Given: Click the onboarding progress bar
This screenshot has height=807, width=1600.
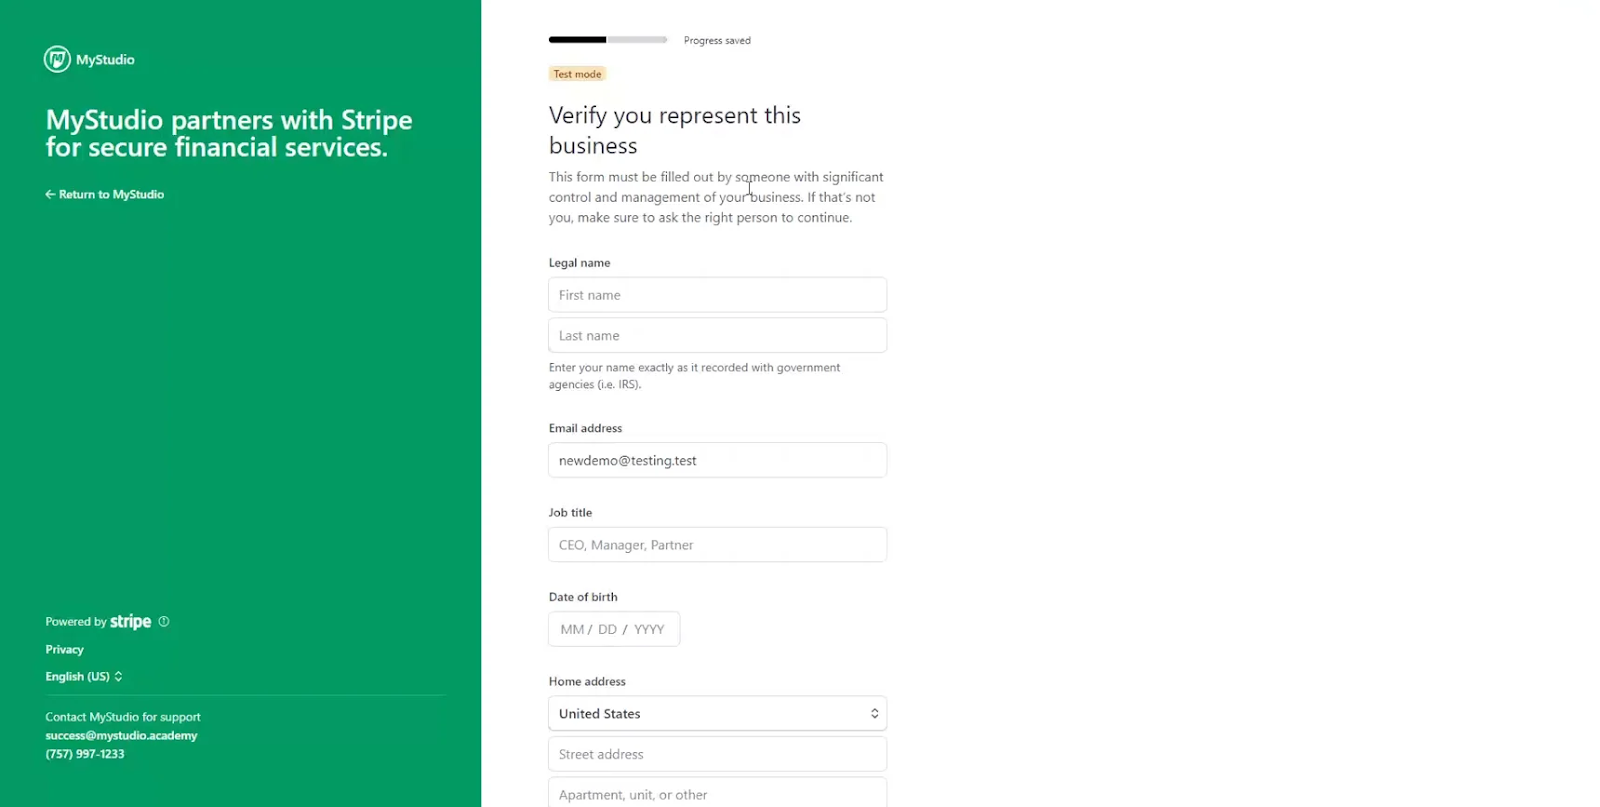Looking at the screenshot, I should (x=608, y=40).
